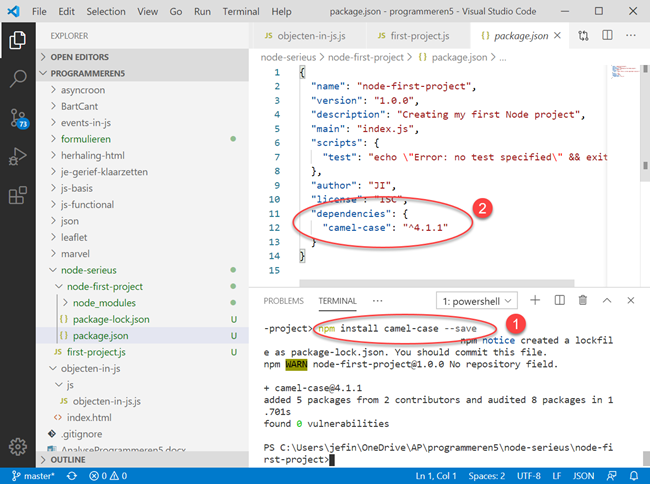Image resolution: width=650 pixels, height=484 pixels.
Task: Maximize the terminal panel with the up chevron
Action: pyautogui.click(x=607, y=300)
